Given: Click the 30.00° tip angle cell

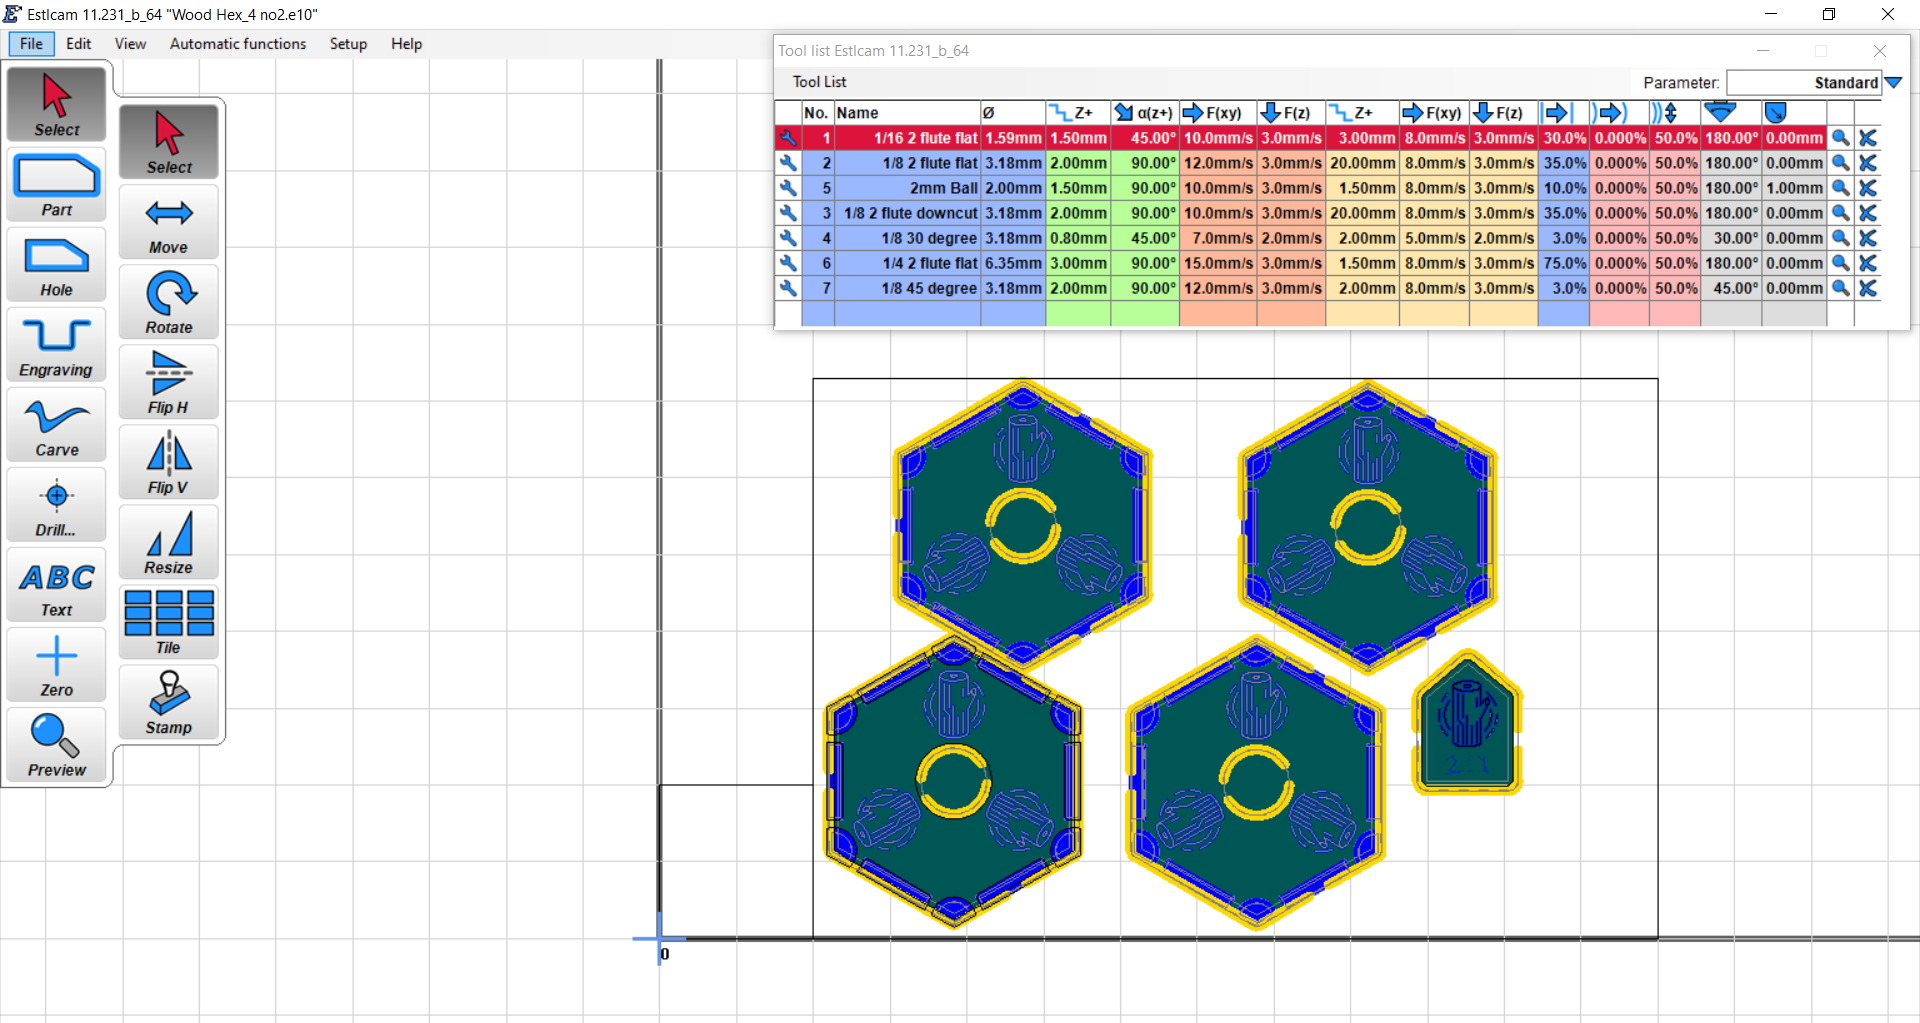Looking at the screenshot, I should (x=1731, y=238).
